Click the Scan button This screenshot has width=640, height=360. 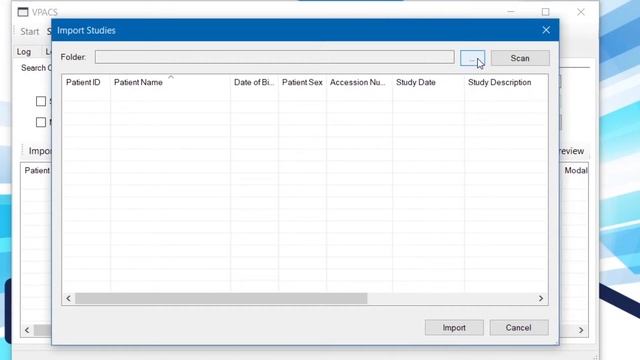pyautogui.click(x=520, y=58)
